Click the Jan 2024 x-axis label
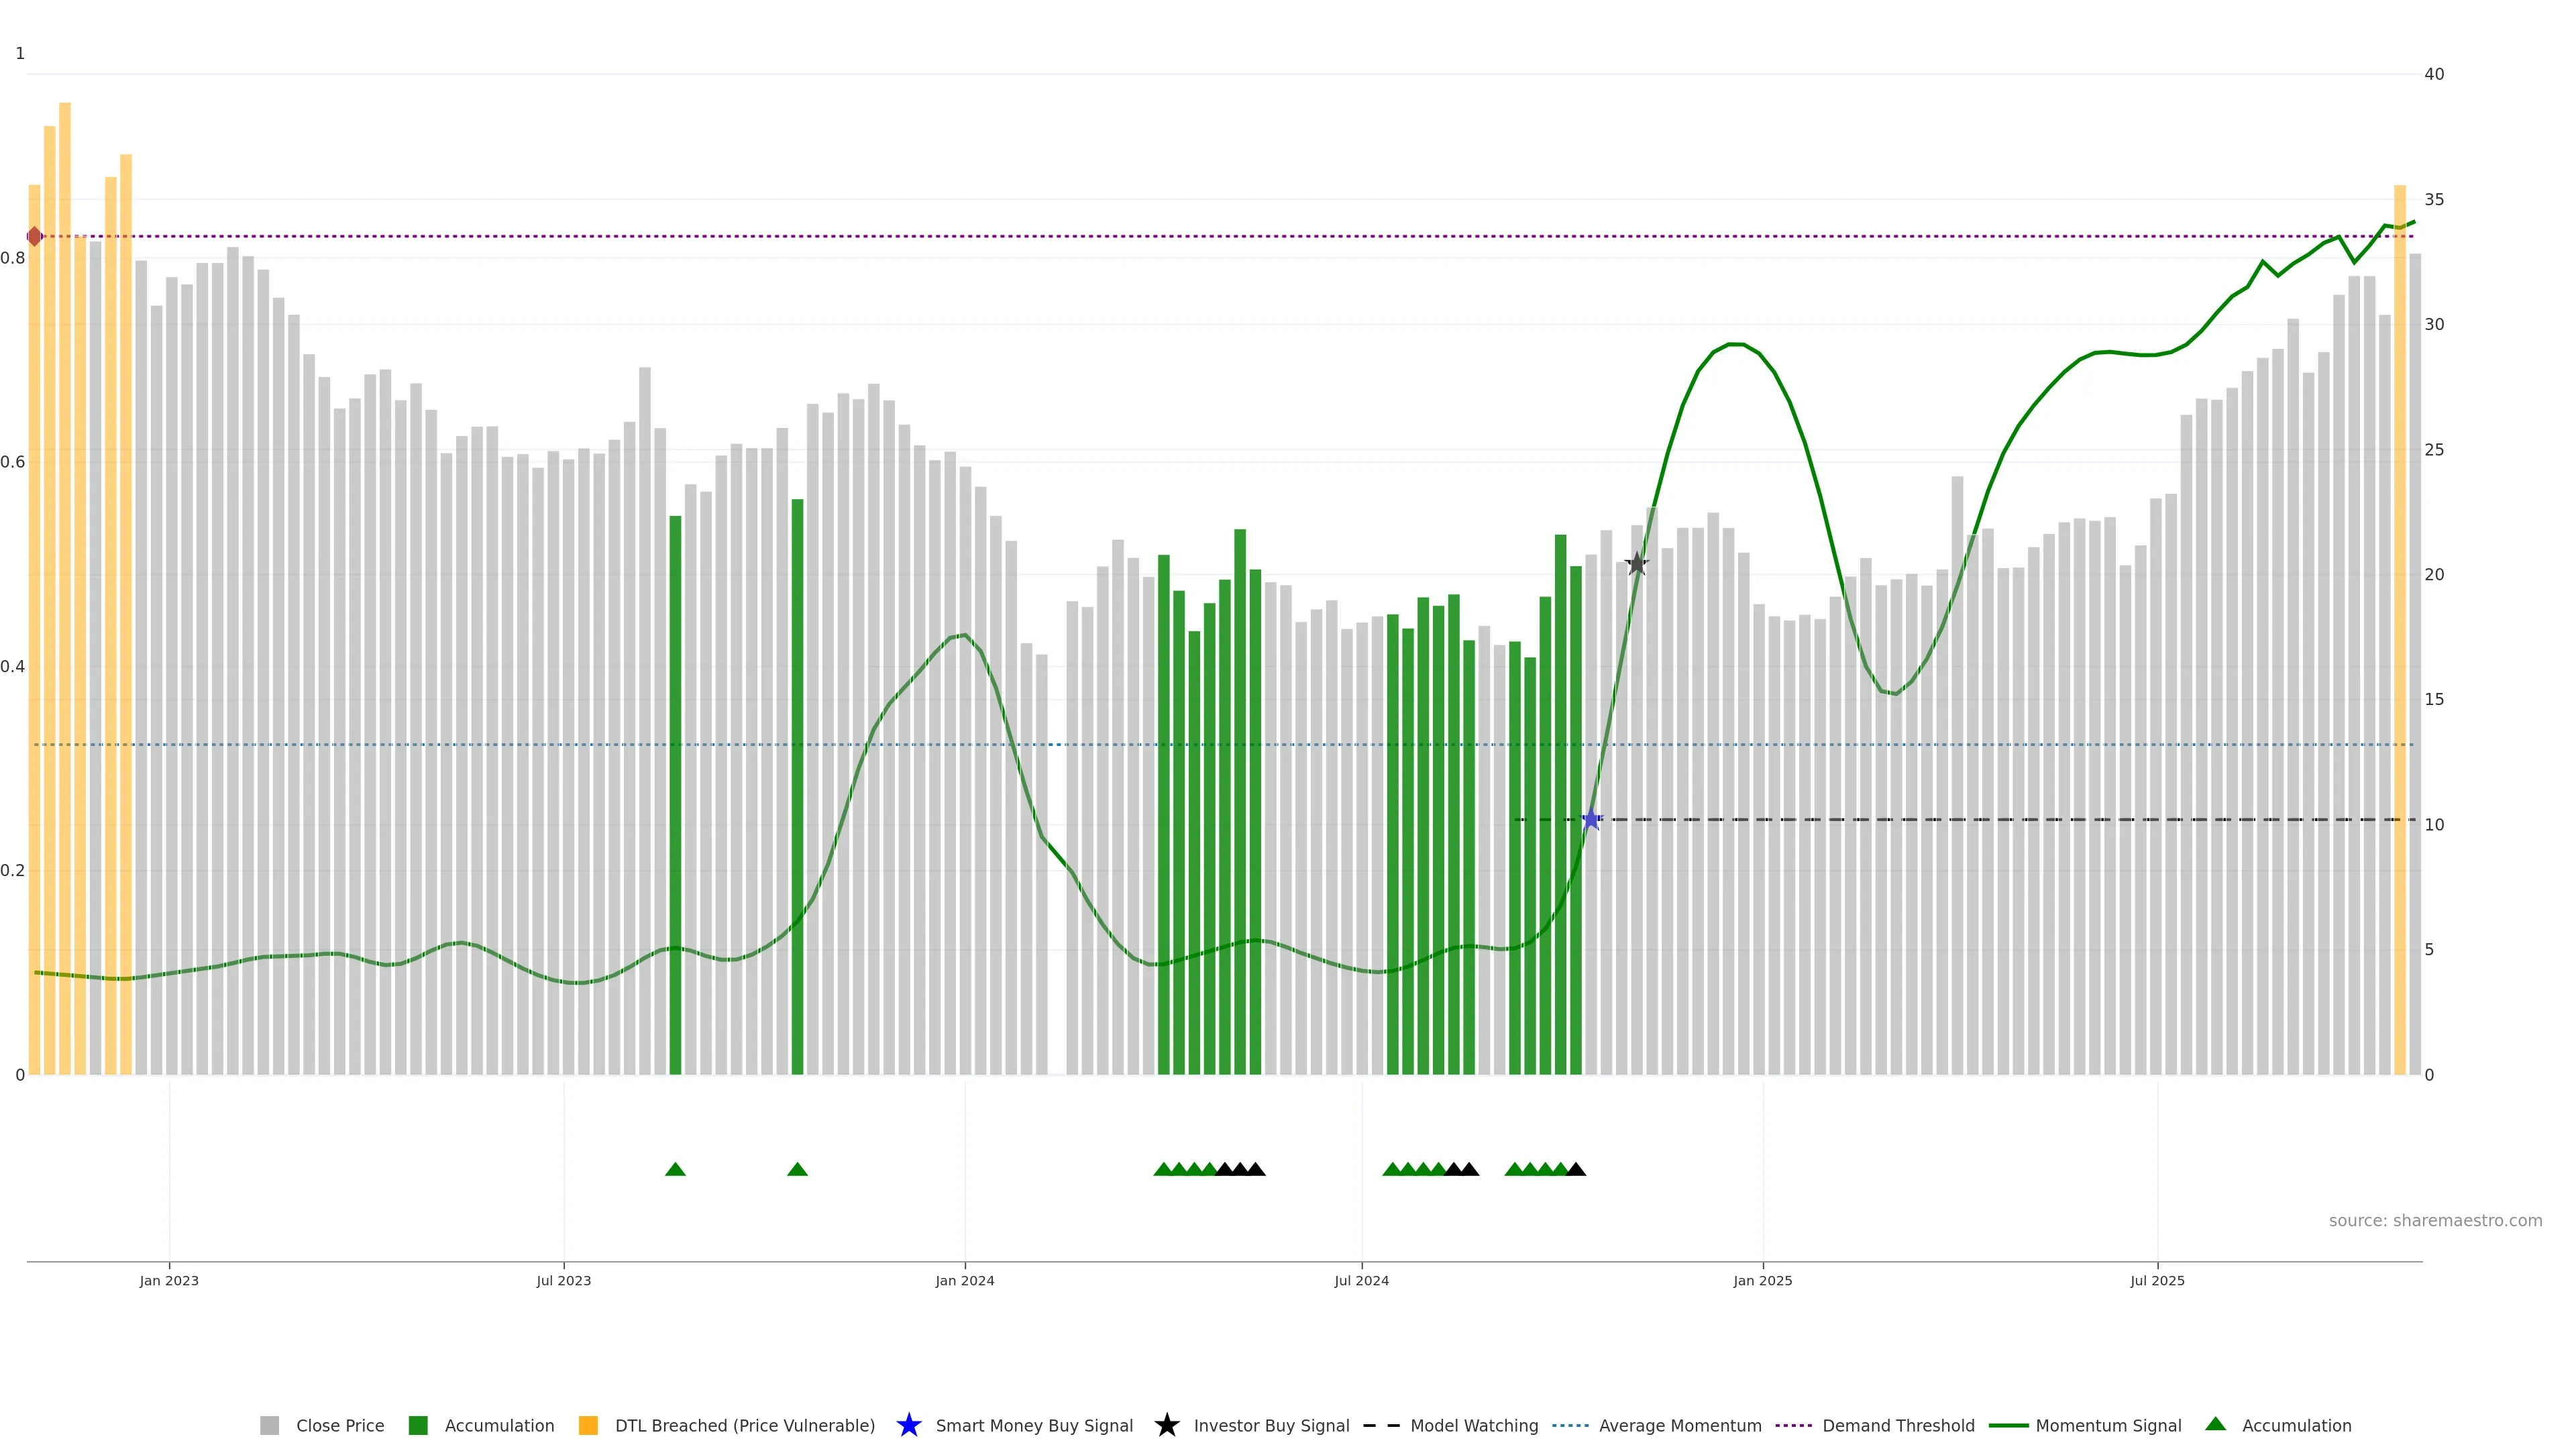 (964, 1280)
